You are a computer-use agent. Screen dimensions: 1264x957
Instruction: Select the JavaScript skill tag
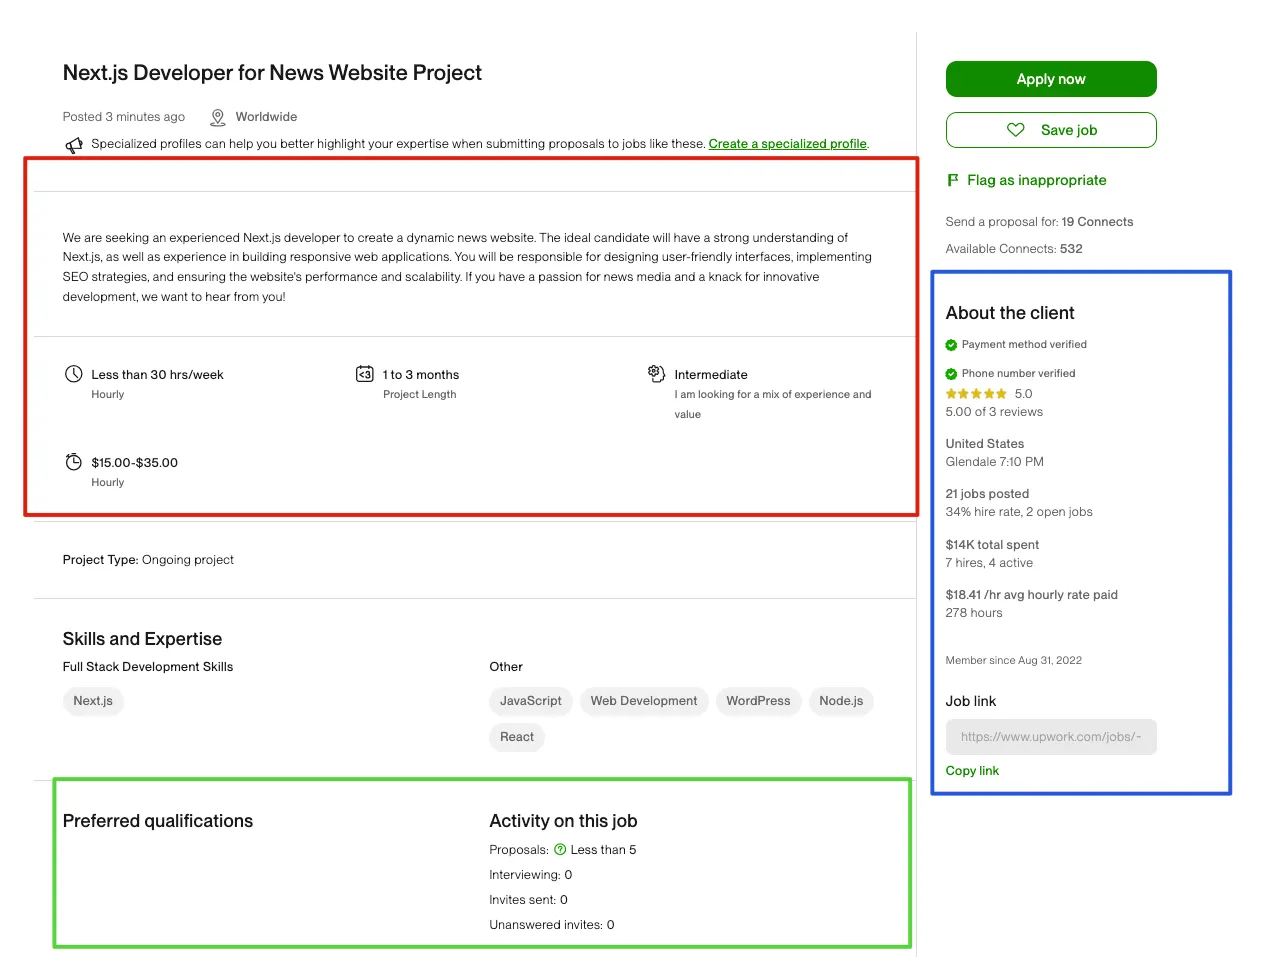point(530,701)
